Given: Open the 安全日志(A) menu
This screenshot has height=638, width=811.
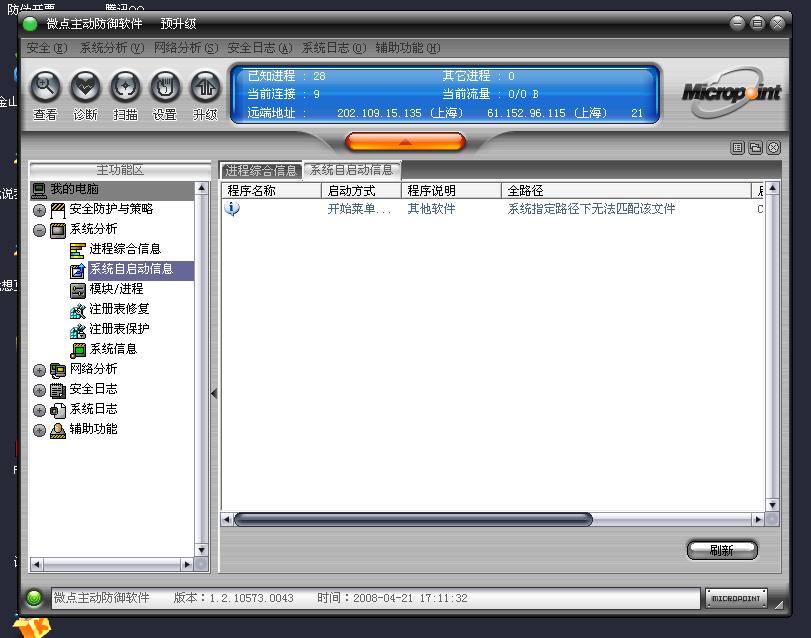Looking at the screenshot, I should [260, 48].
